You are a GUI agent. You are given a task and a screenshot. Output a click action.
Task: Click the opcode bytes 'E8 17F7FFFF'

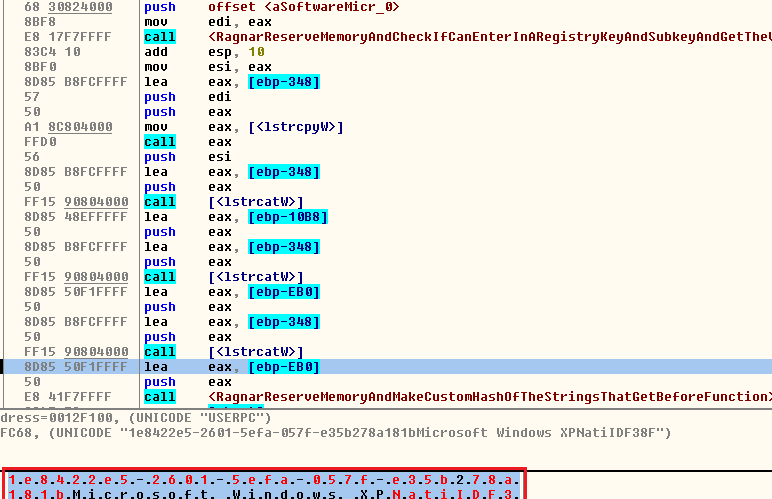tap(68, 37)
